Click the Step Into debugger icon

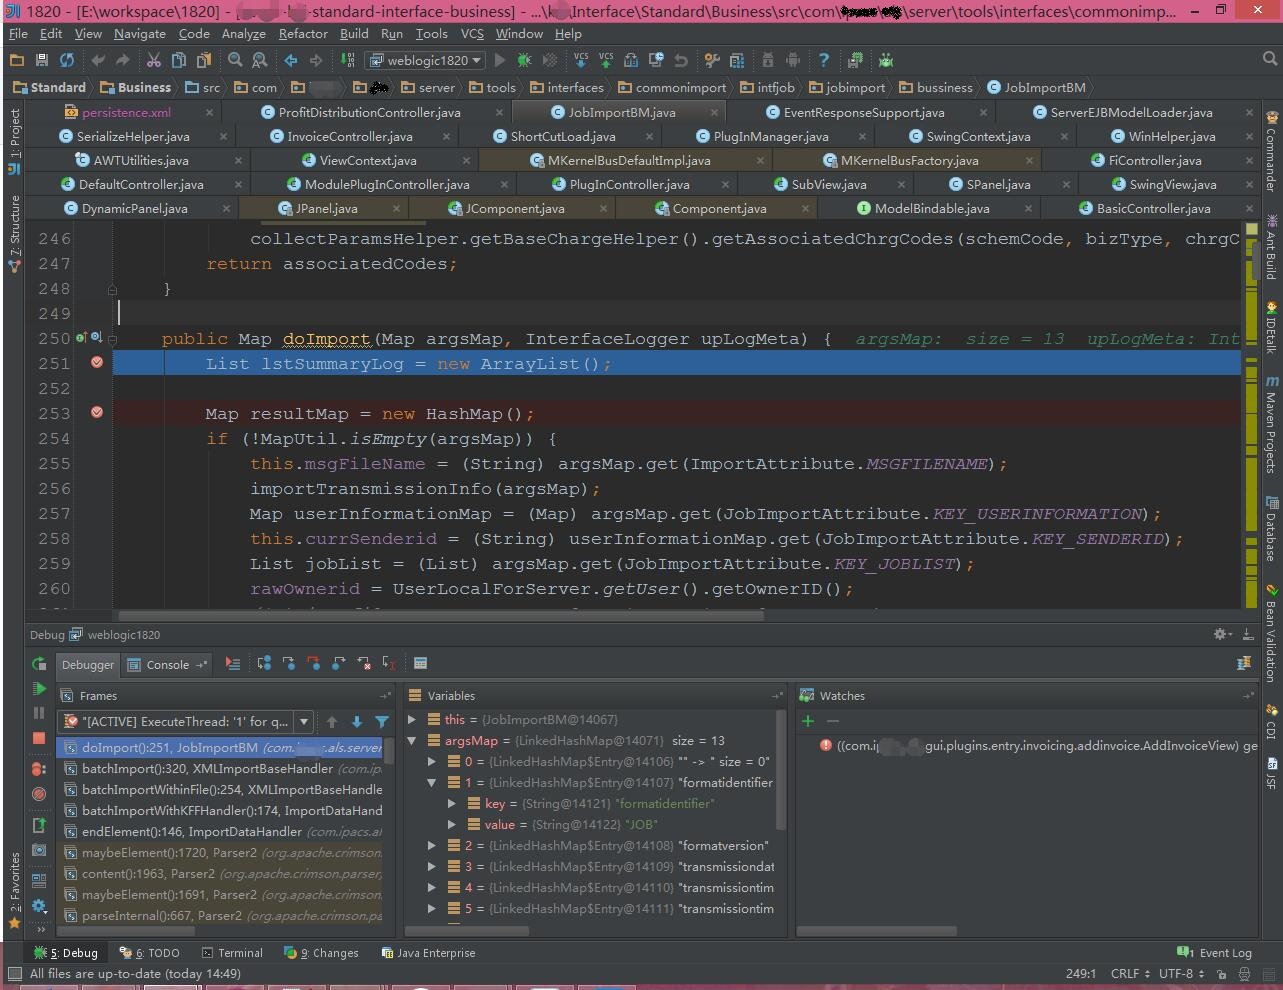point(288,663)
